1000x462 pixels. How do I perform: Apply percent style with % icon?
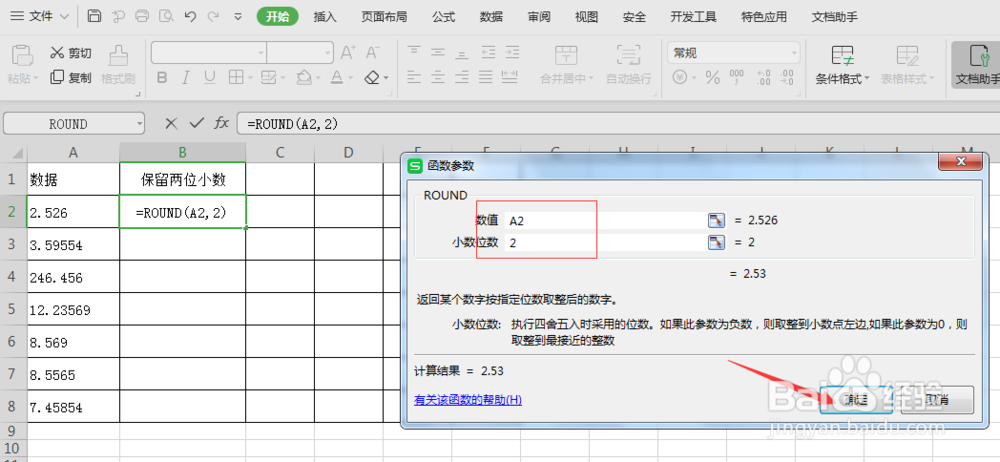(712, 78)
